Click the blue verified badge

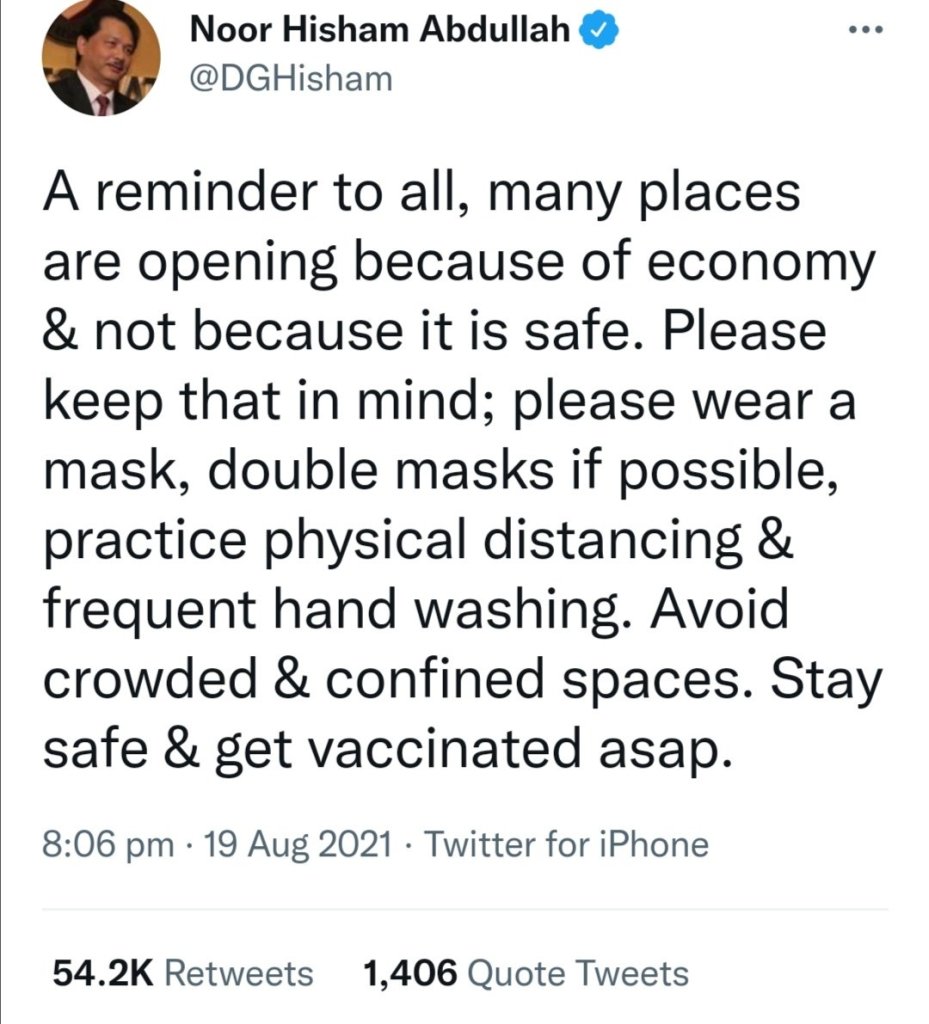point(599,31)
